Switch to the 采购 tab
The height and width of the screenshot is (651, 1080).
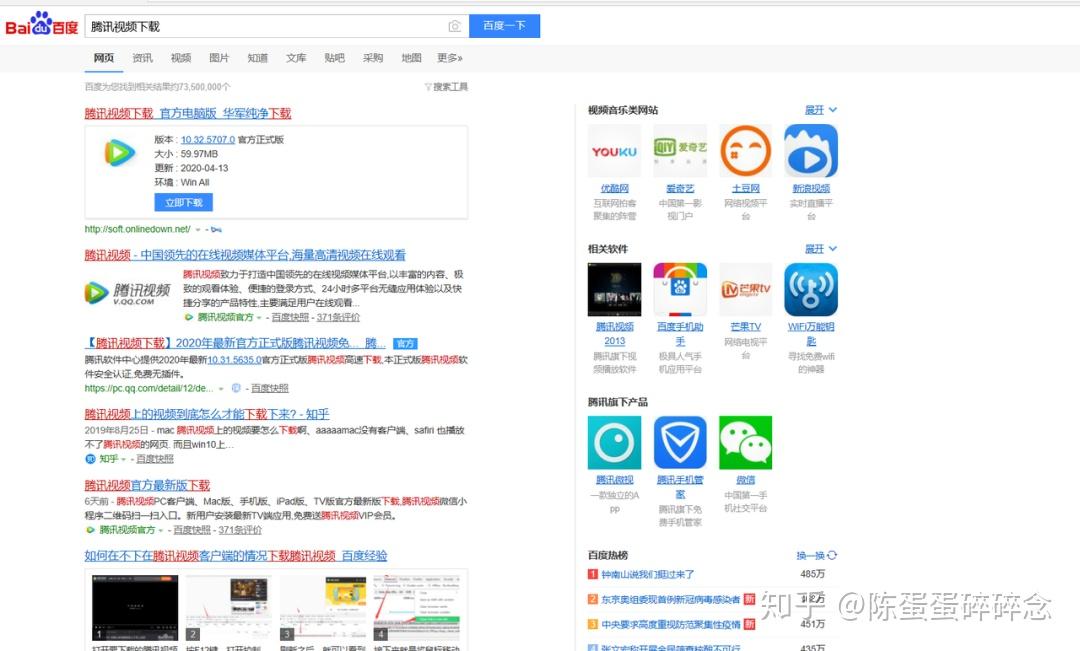[373, 58]
